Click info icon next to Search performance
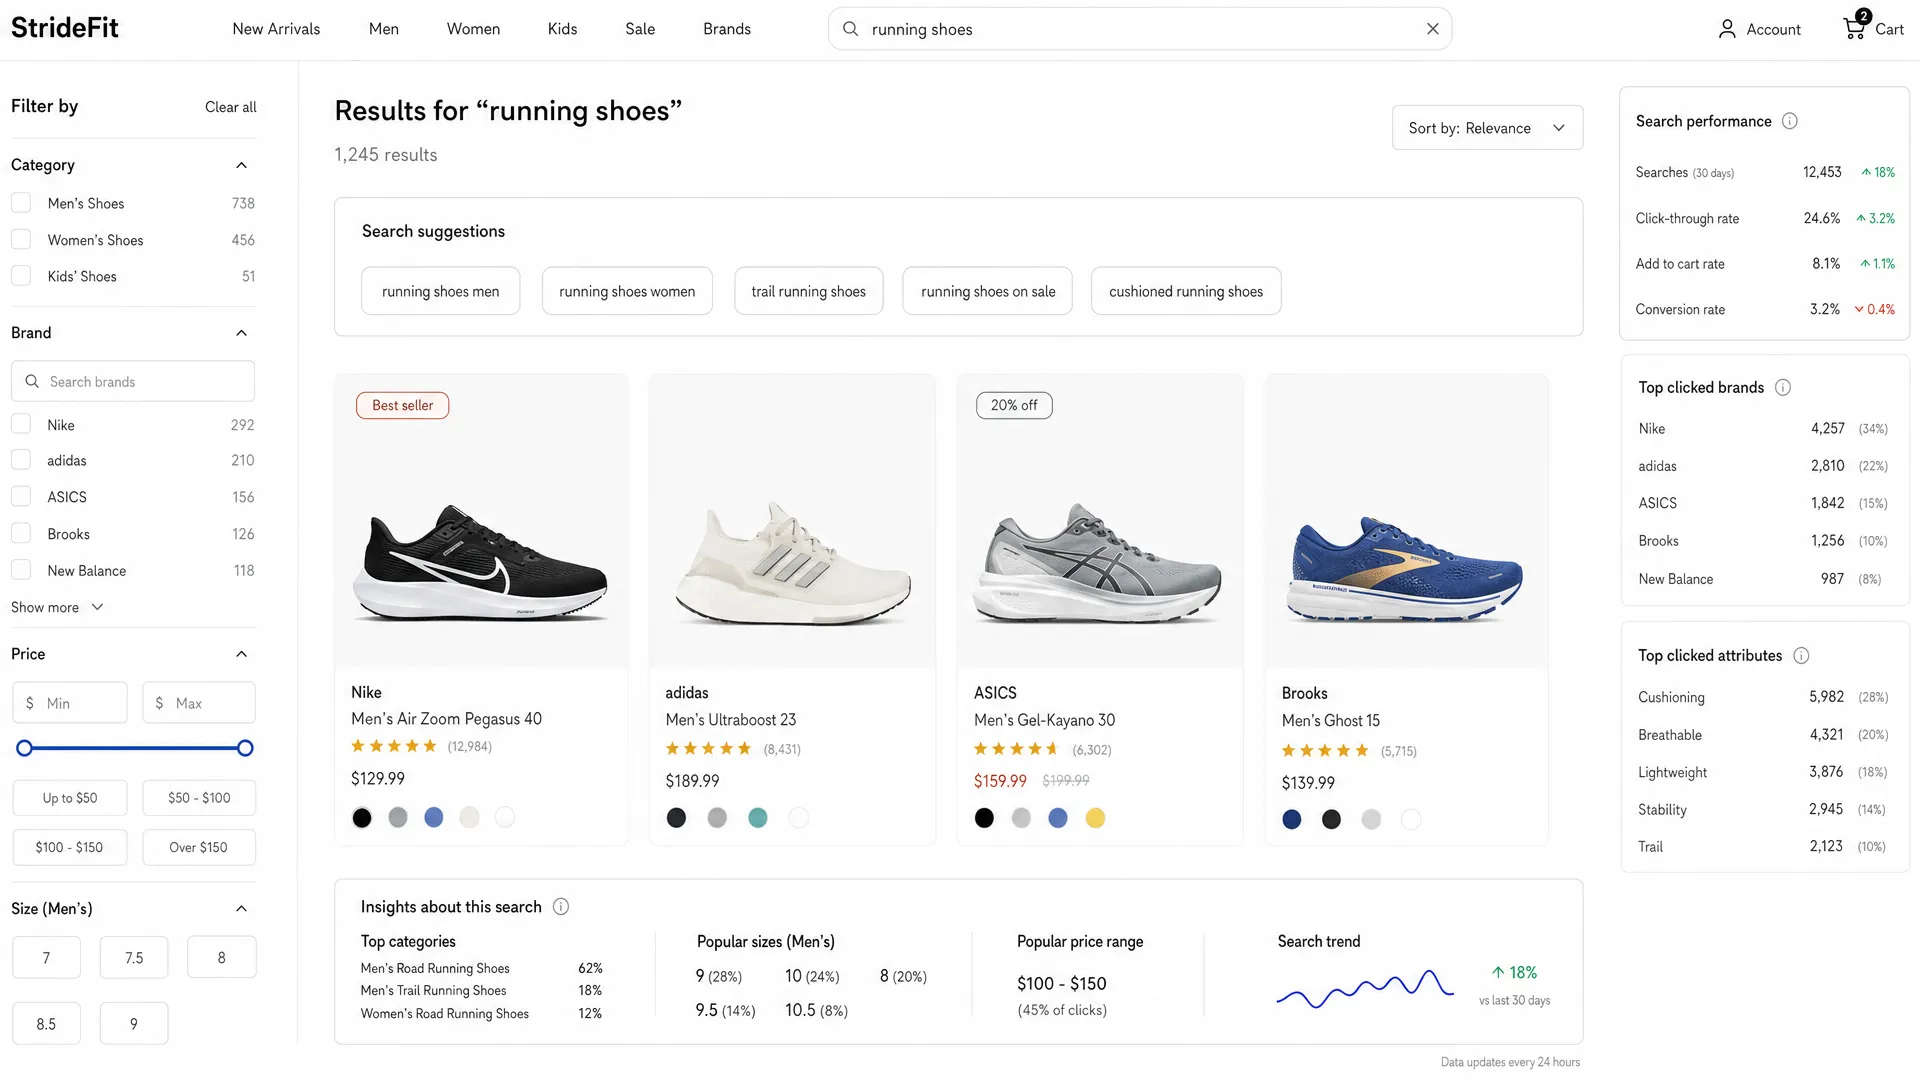 pyautogui.click(x=1790, y=121)
